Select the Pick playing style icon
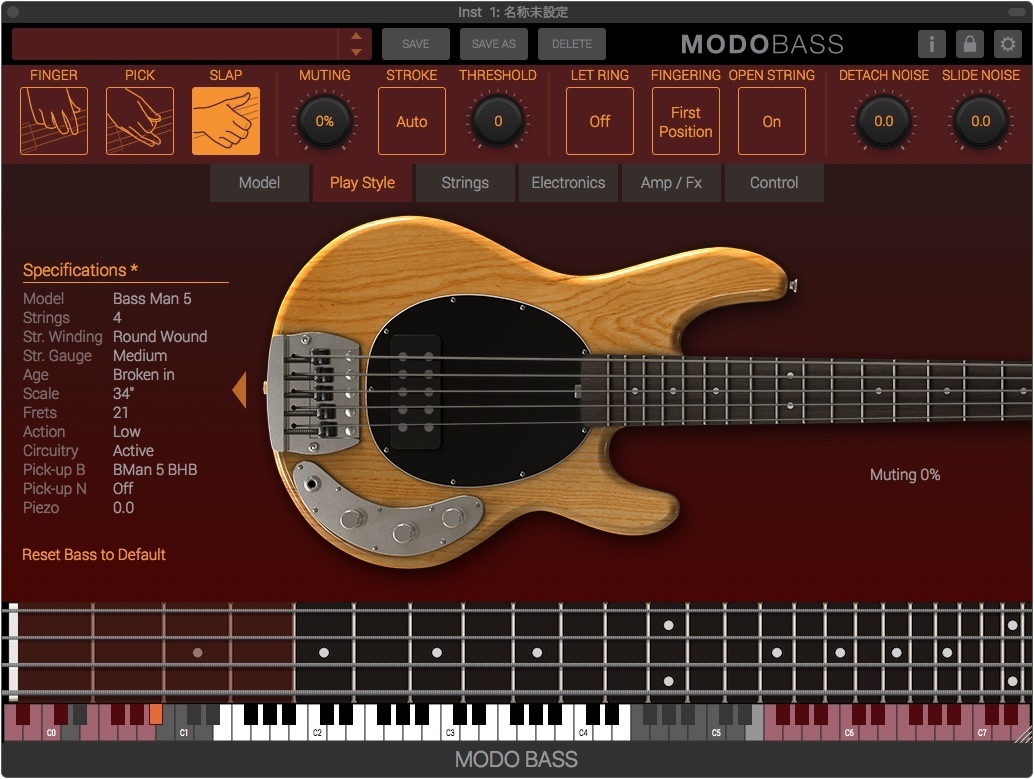Image resolution: width=1034 pixels, height=779 pixels. [x=140, y=121]
